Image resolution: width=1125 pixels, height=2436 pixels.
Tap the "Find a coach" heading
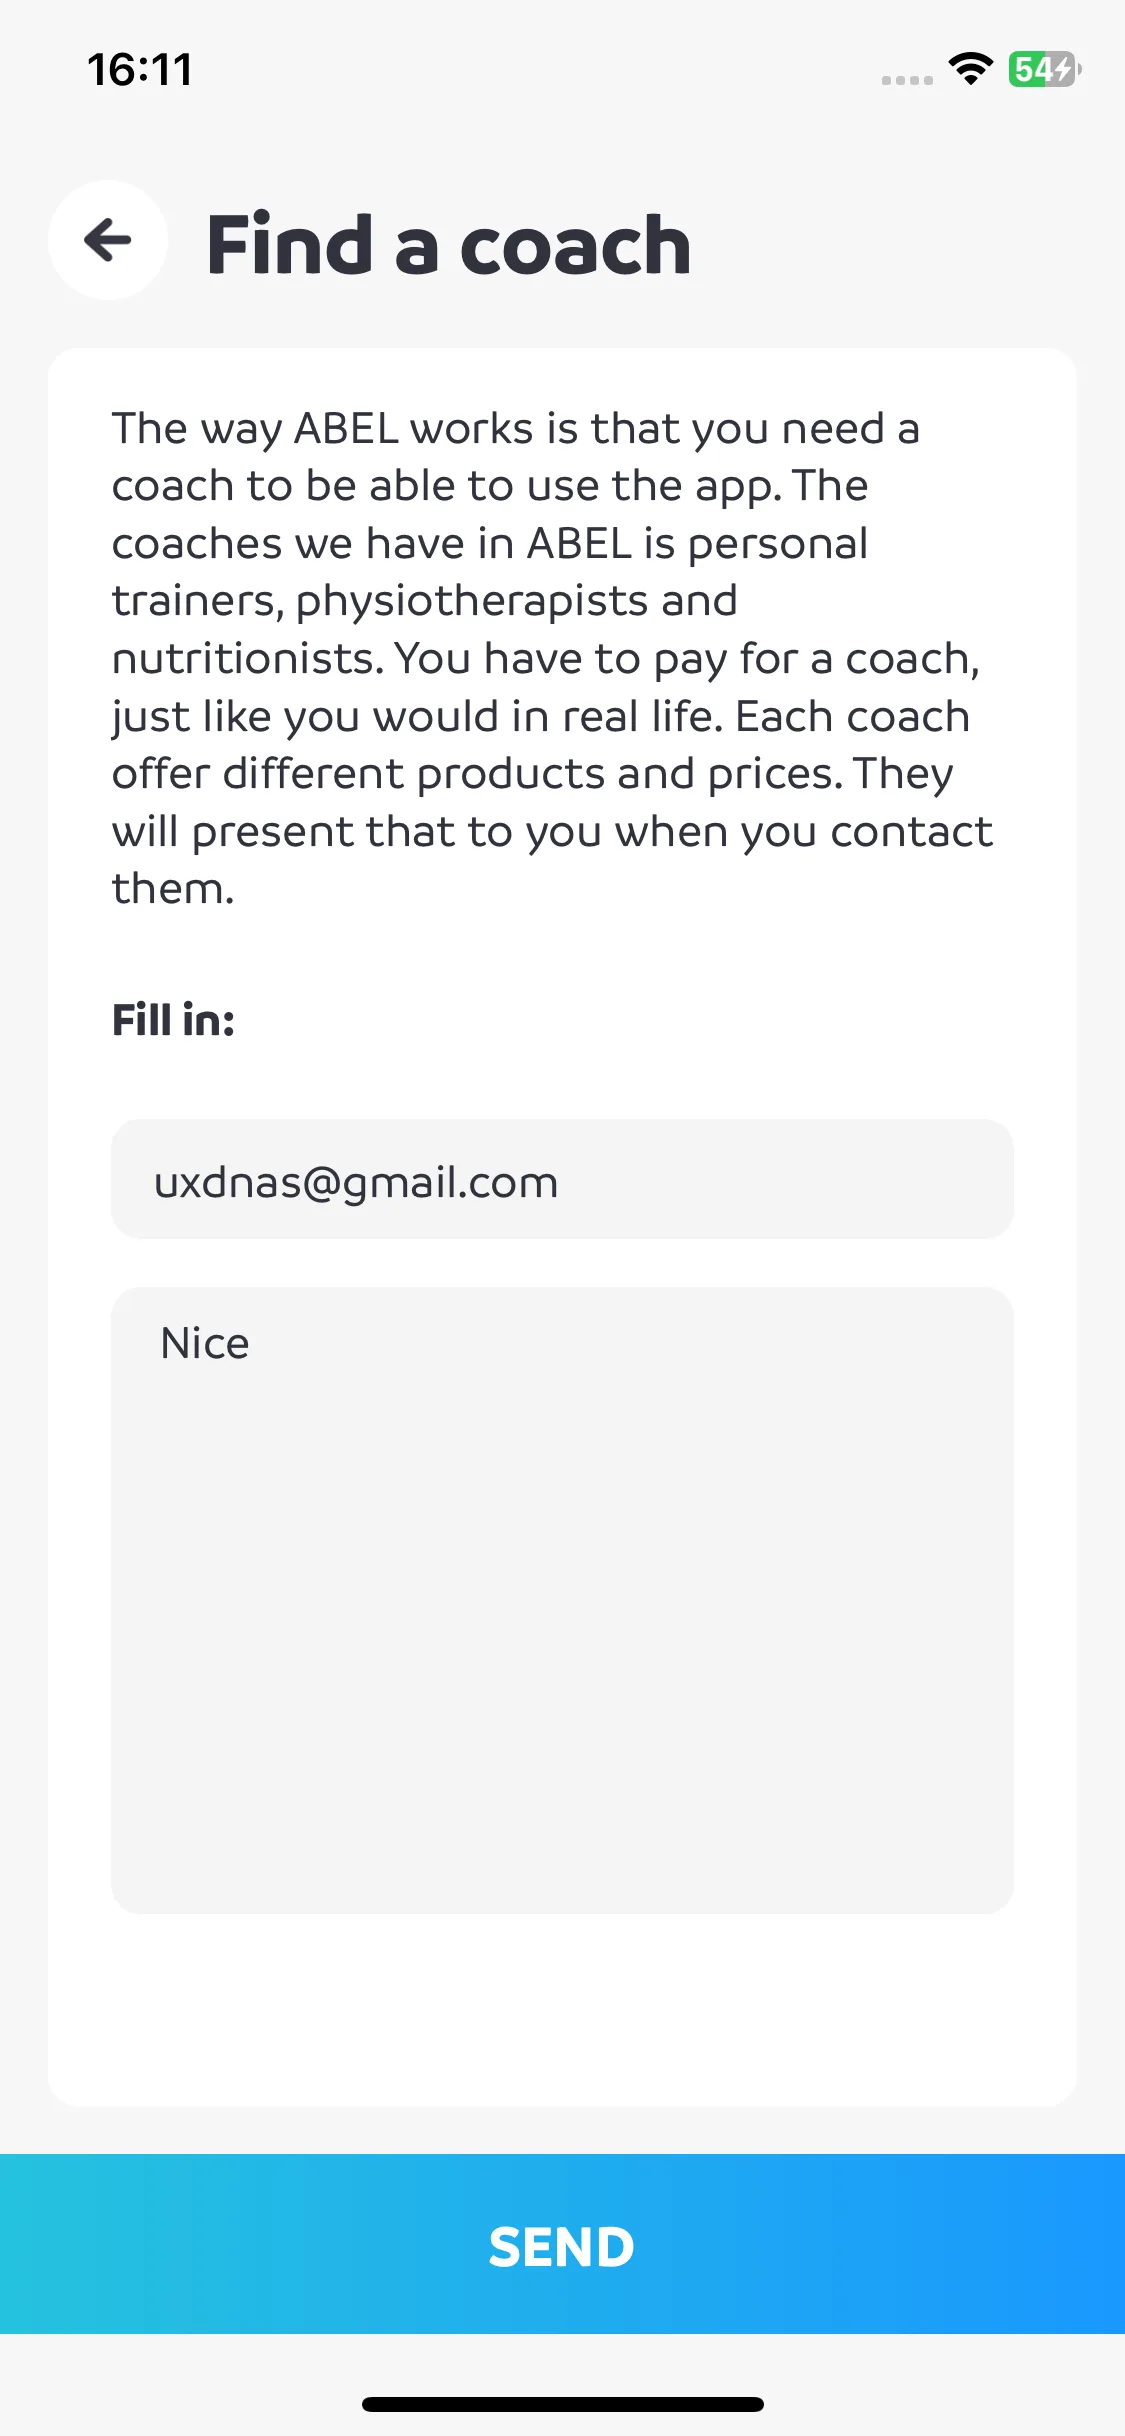point(448,245)
